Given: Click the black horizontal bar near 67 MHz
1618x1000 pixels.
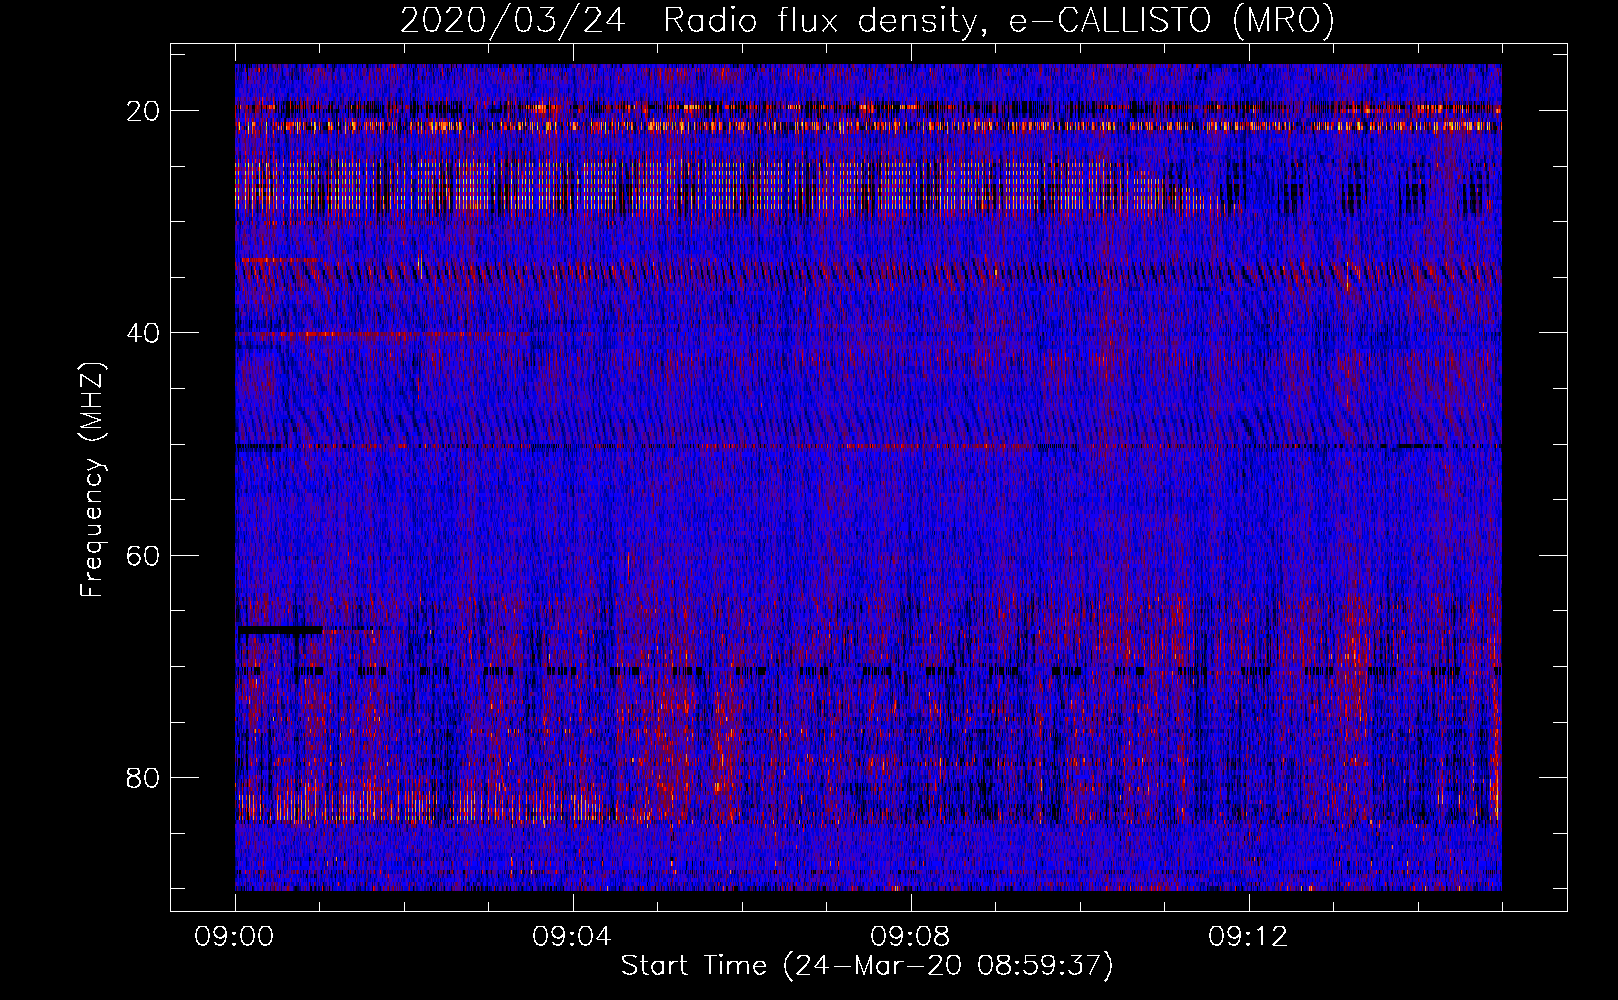Looking at the screenshot, I should point(280,630).
